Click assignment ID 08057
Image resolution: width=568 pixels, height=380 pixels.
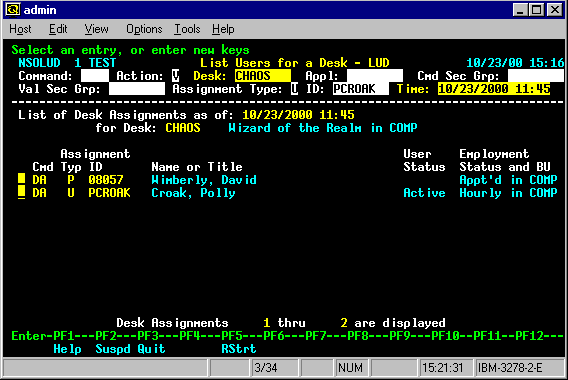point(106,180)
